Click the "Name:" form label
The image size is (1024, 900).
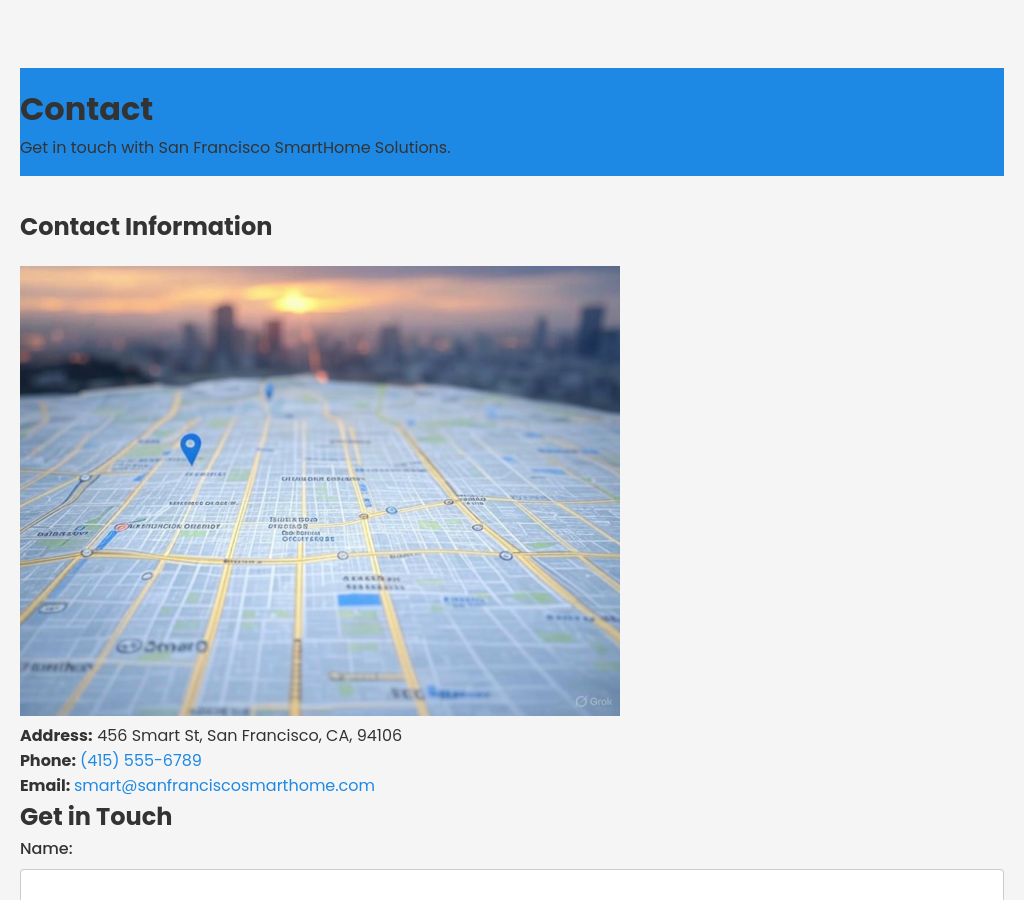pyautogui.click(x=46, y=849)
